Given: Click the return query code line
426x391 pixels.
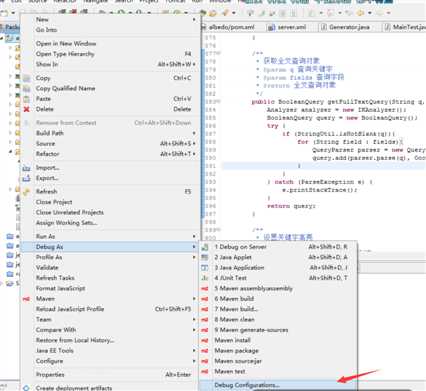Looking at the screenshot, I should point(291,206).
